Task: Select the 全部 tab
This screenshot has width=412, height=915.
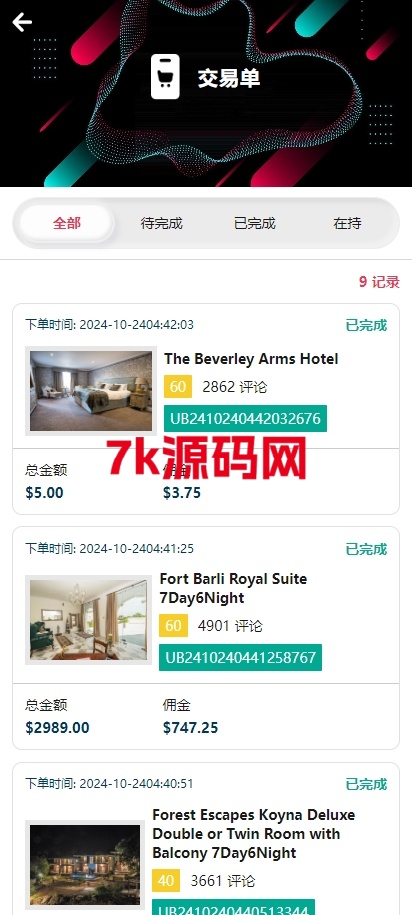Action: pyautogui.click(x=67, y=223)
